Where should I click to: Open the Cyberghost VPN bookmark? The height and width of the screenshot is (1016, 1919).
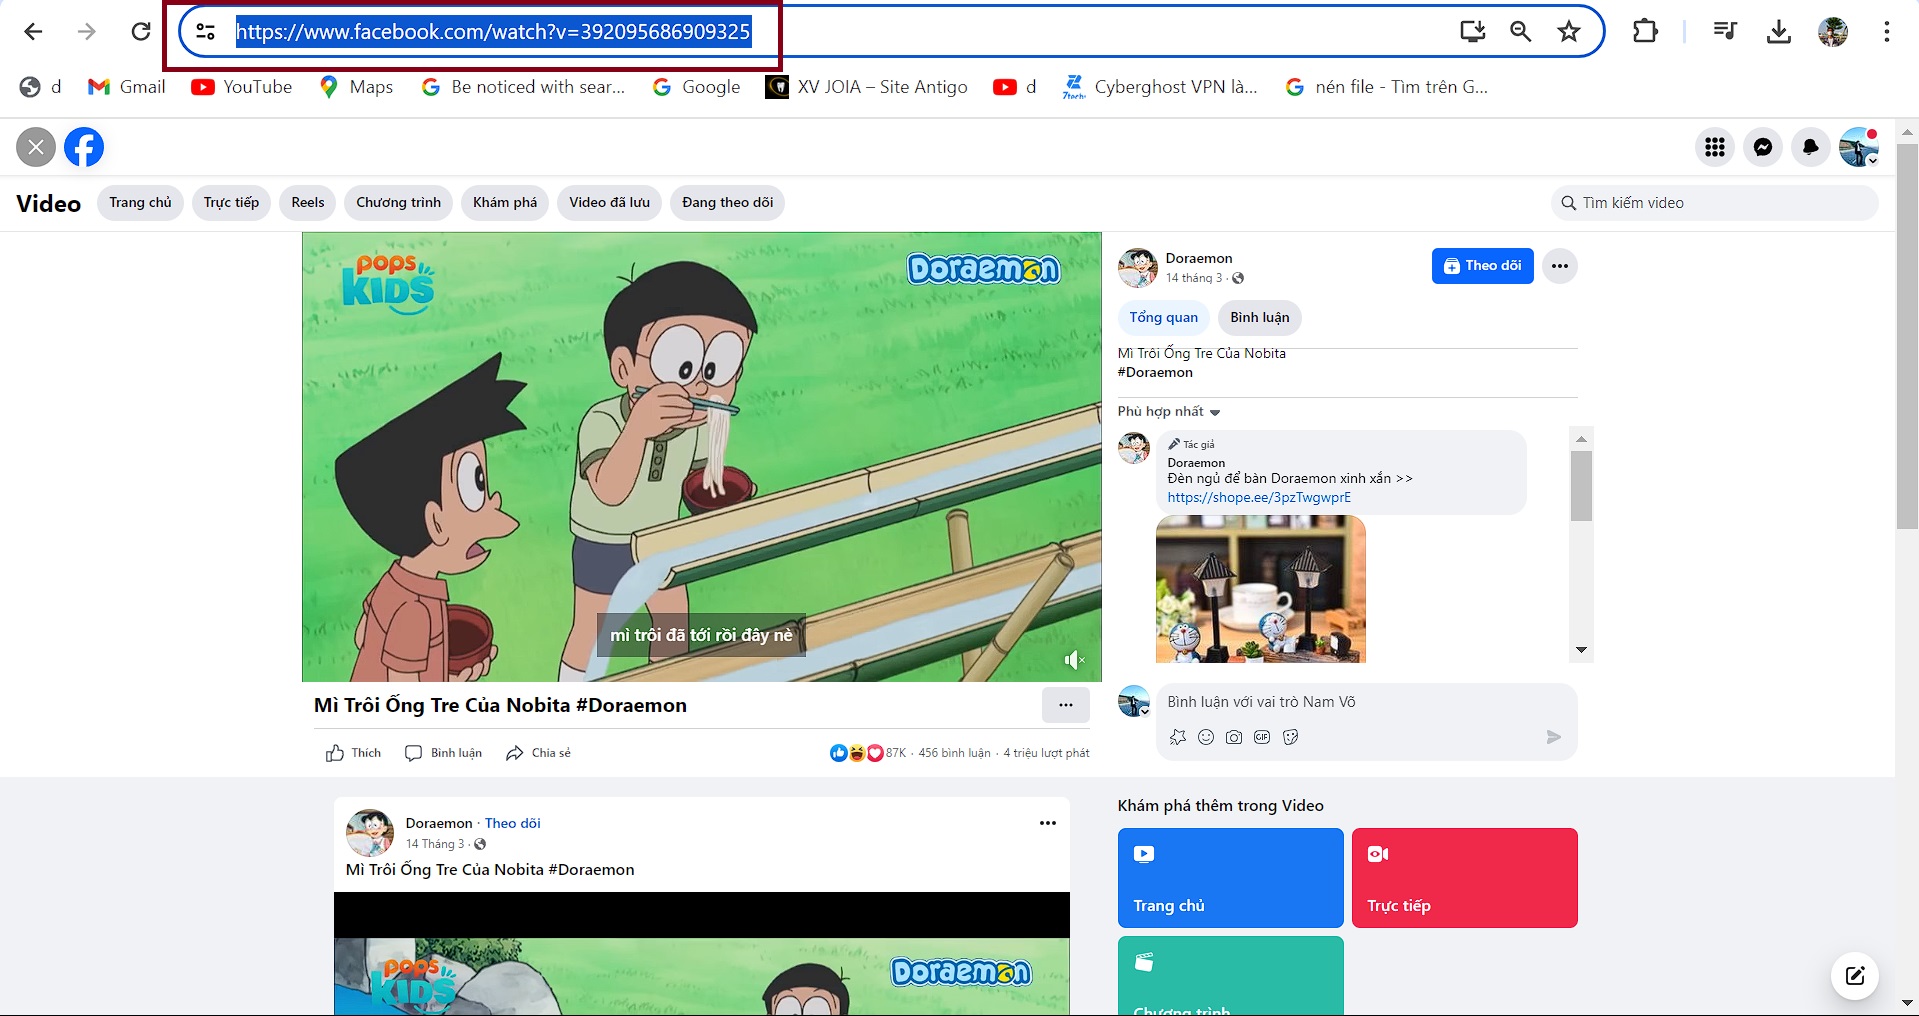pos(1160,87)
